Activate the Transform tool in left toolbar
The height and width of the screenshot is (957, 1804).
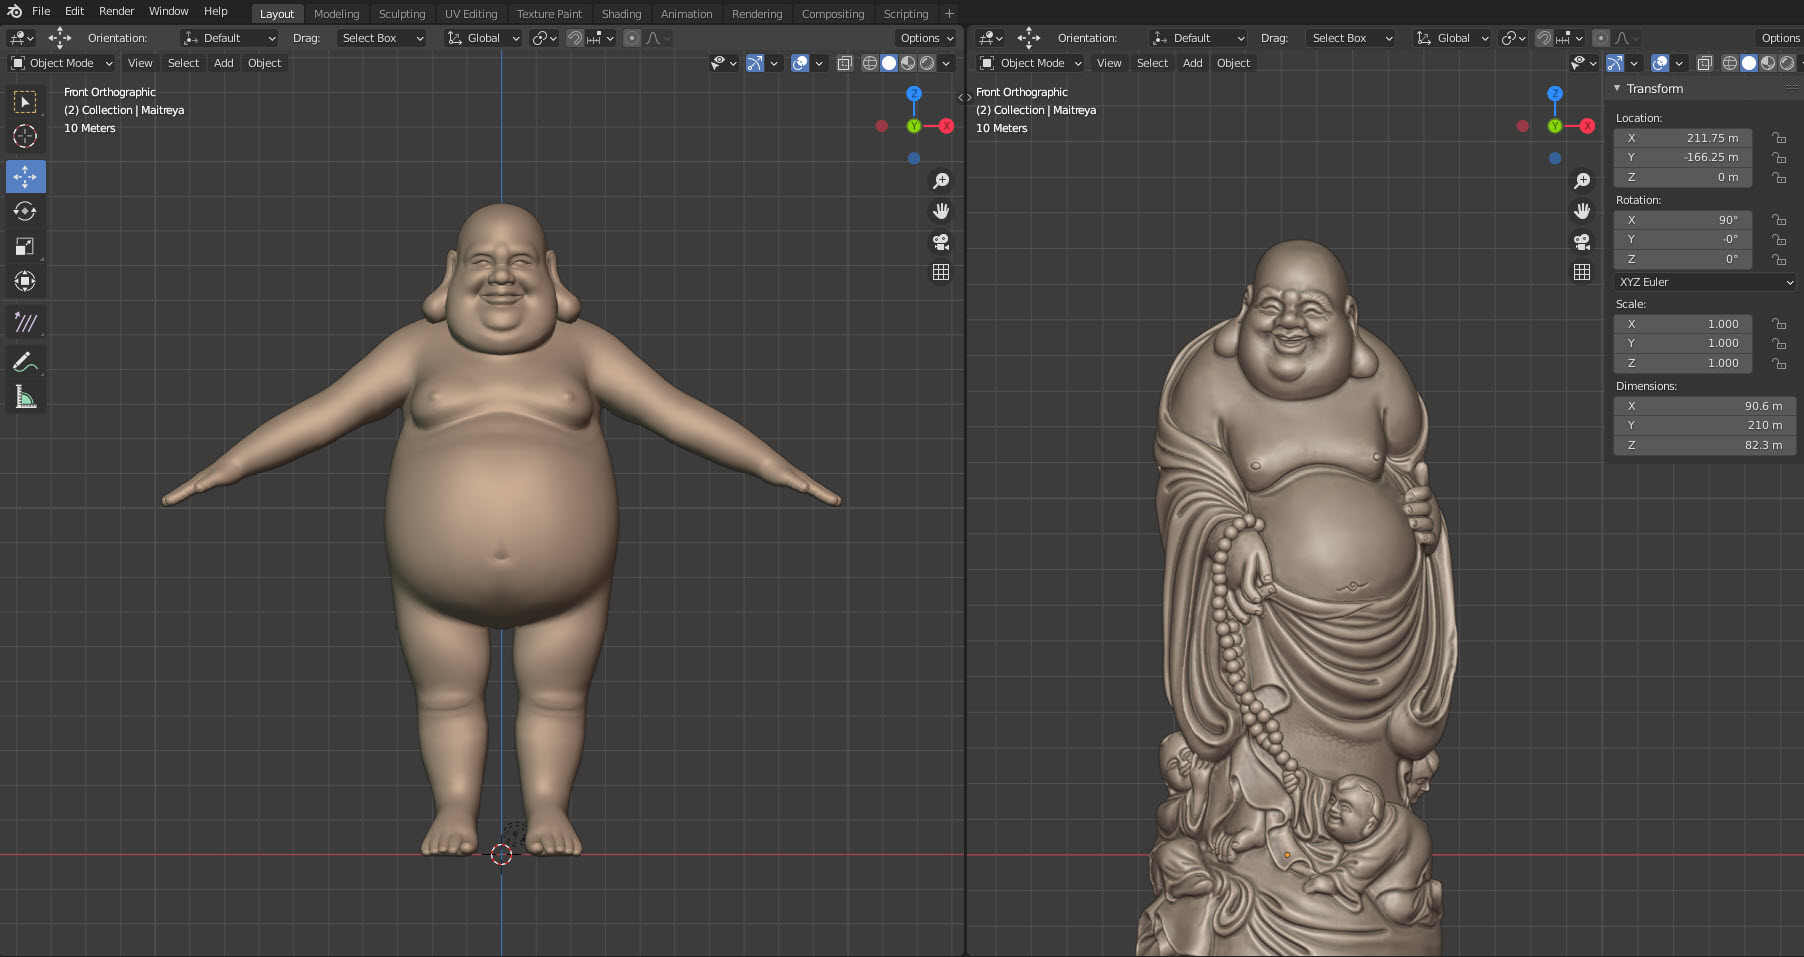(x=25, y=281)
